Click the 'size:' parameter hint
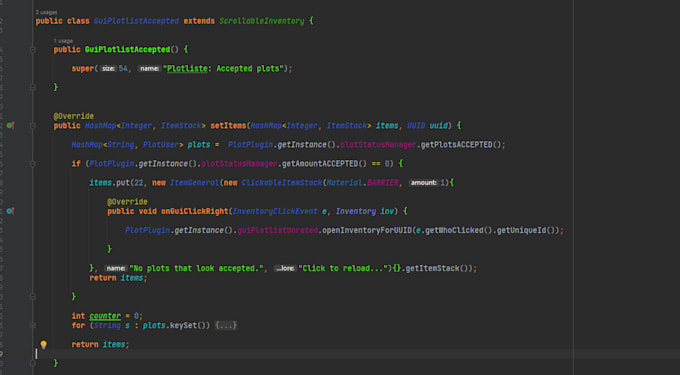The image size is (680, 375). pos(108,68)
